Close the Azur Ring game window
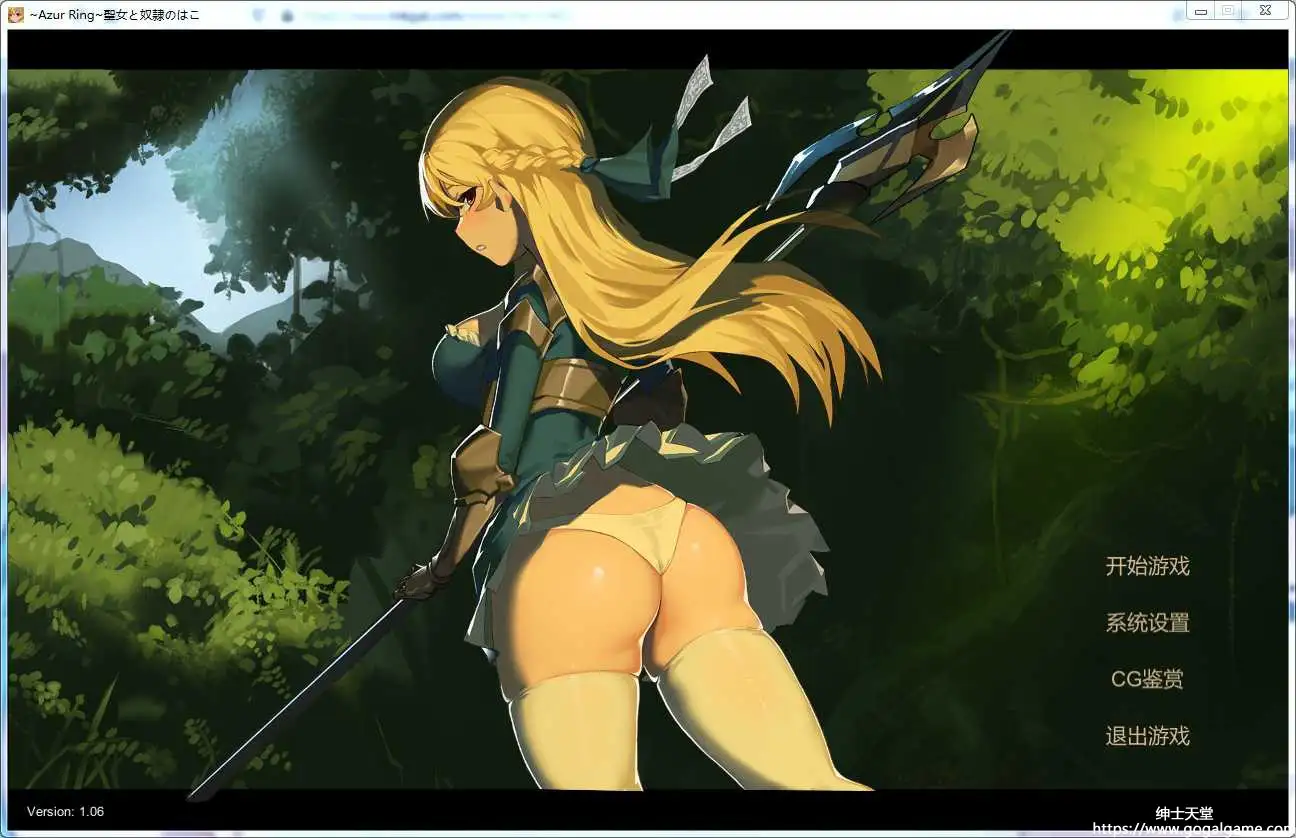 1265,10
